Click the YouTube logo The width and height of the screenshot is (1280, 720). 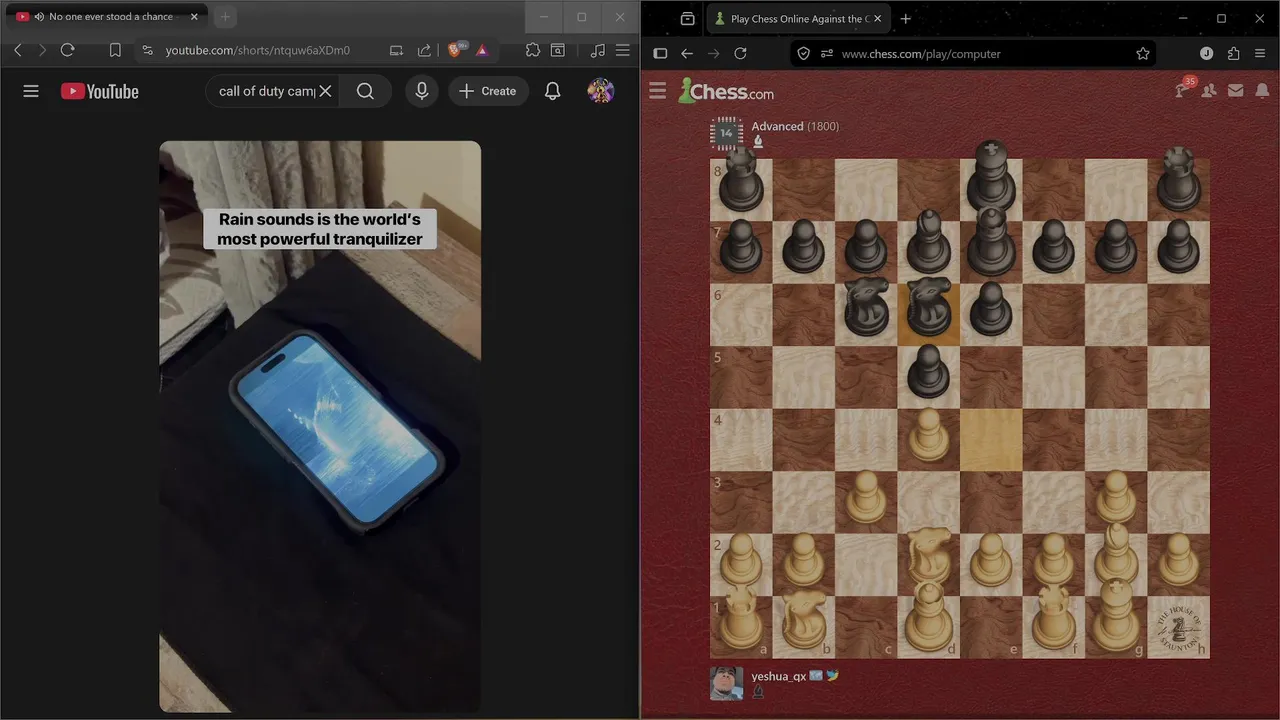100,91
